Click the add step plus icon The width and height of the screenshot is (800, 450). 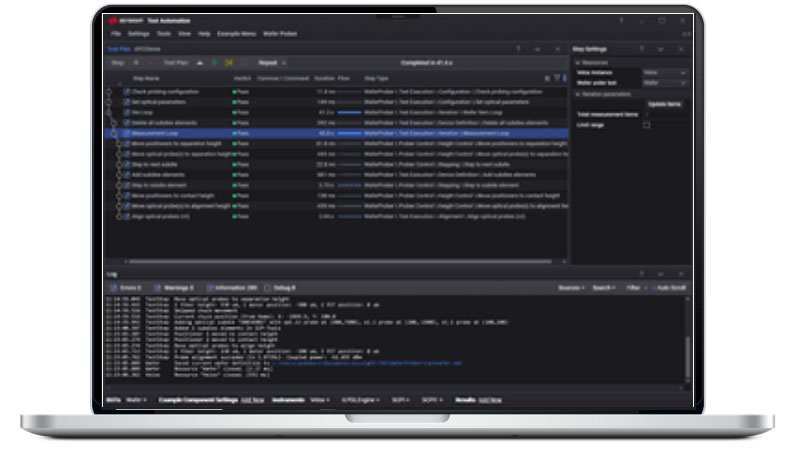(136, 63)
